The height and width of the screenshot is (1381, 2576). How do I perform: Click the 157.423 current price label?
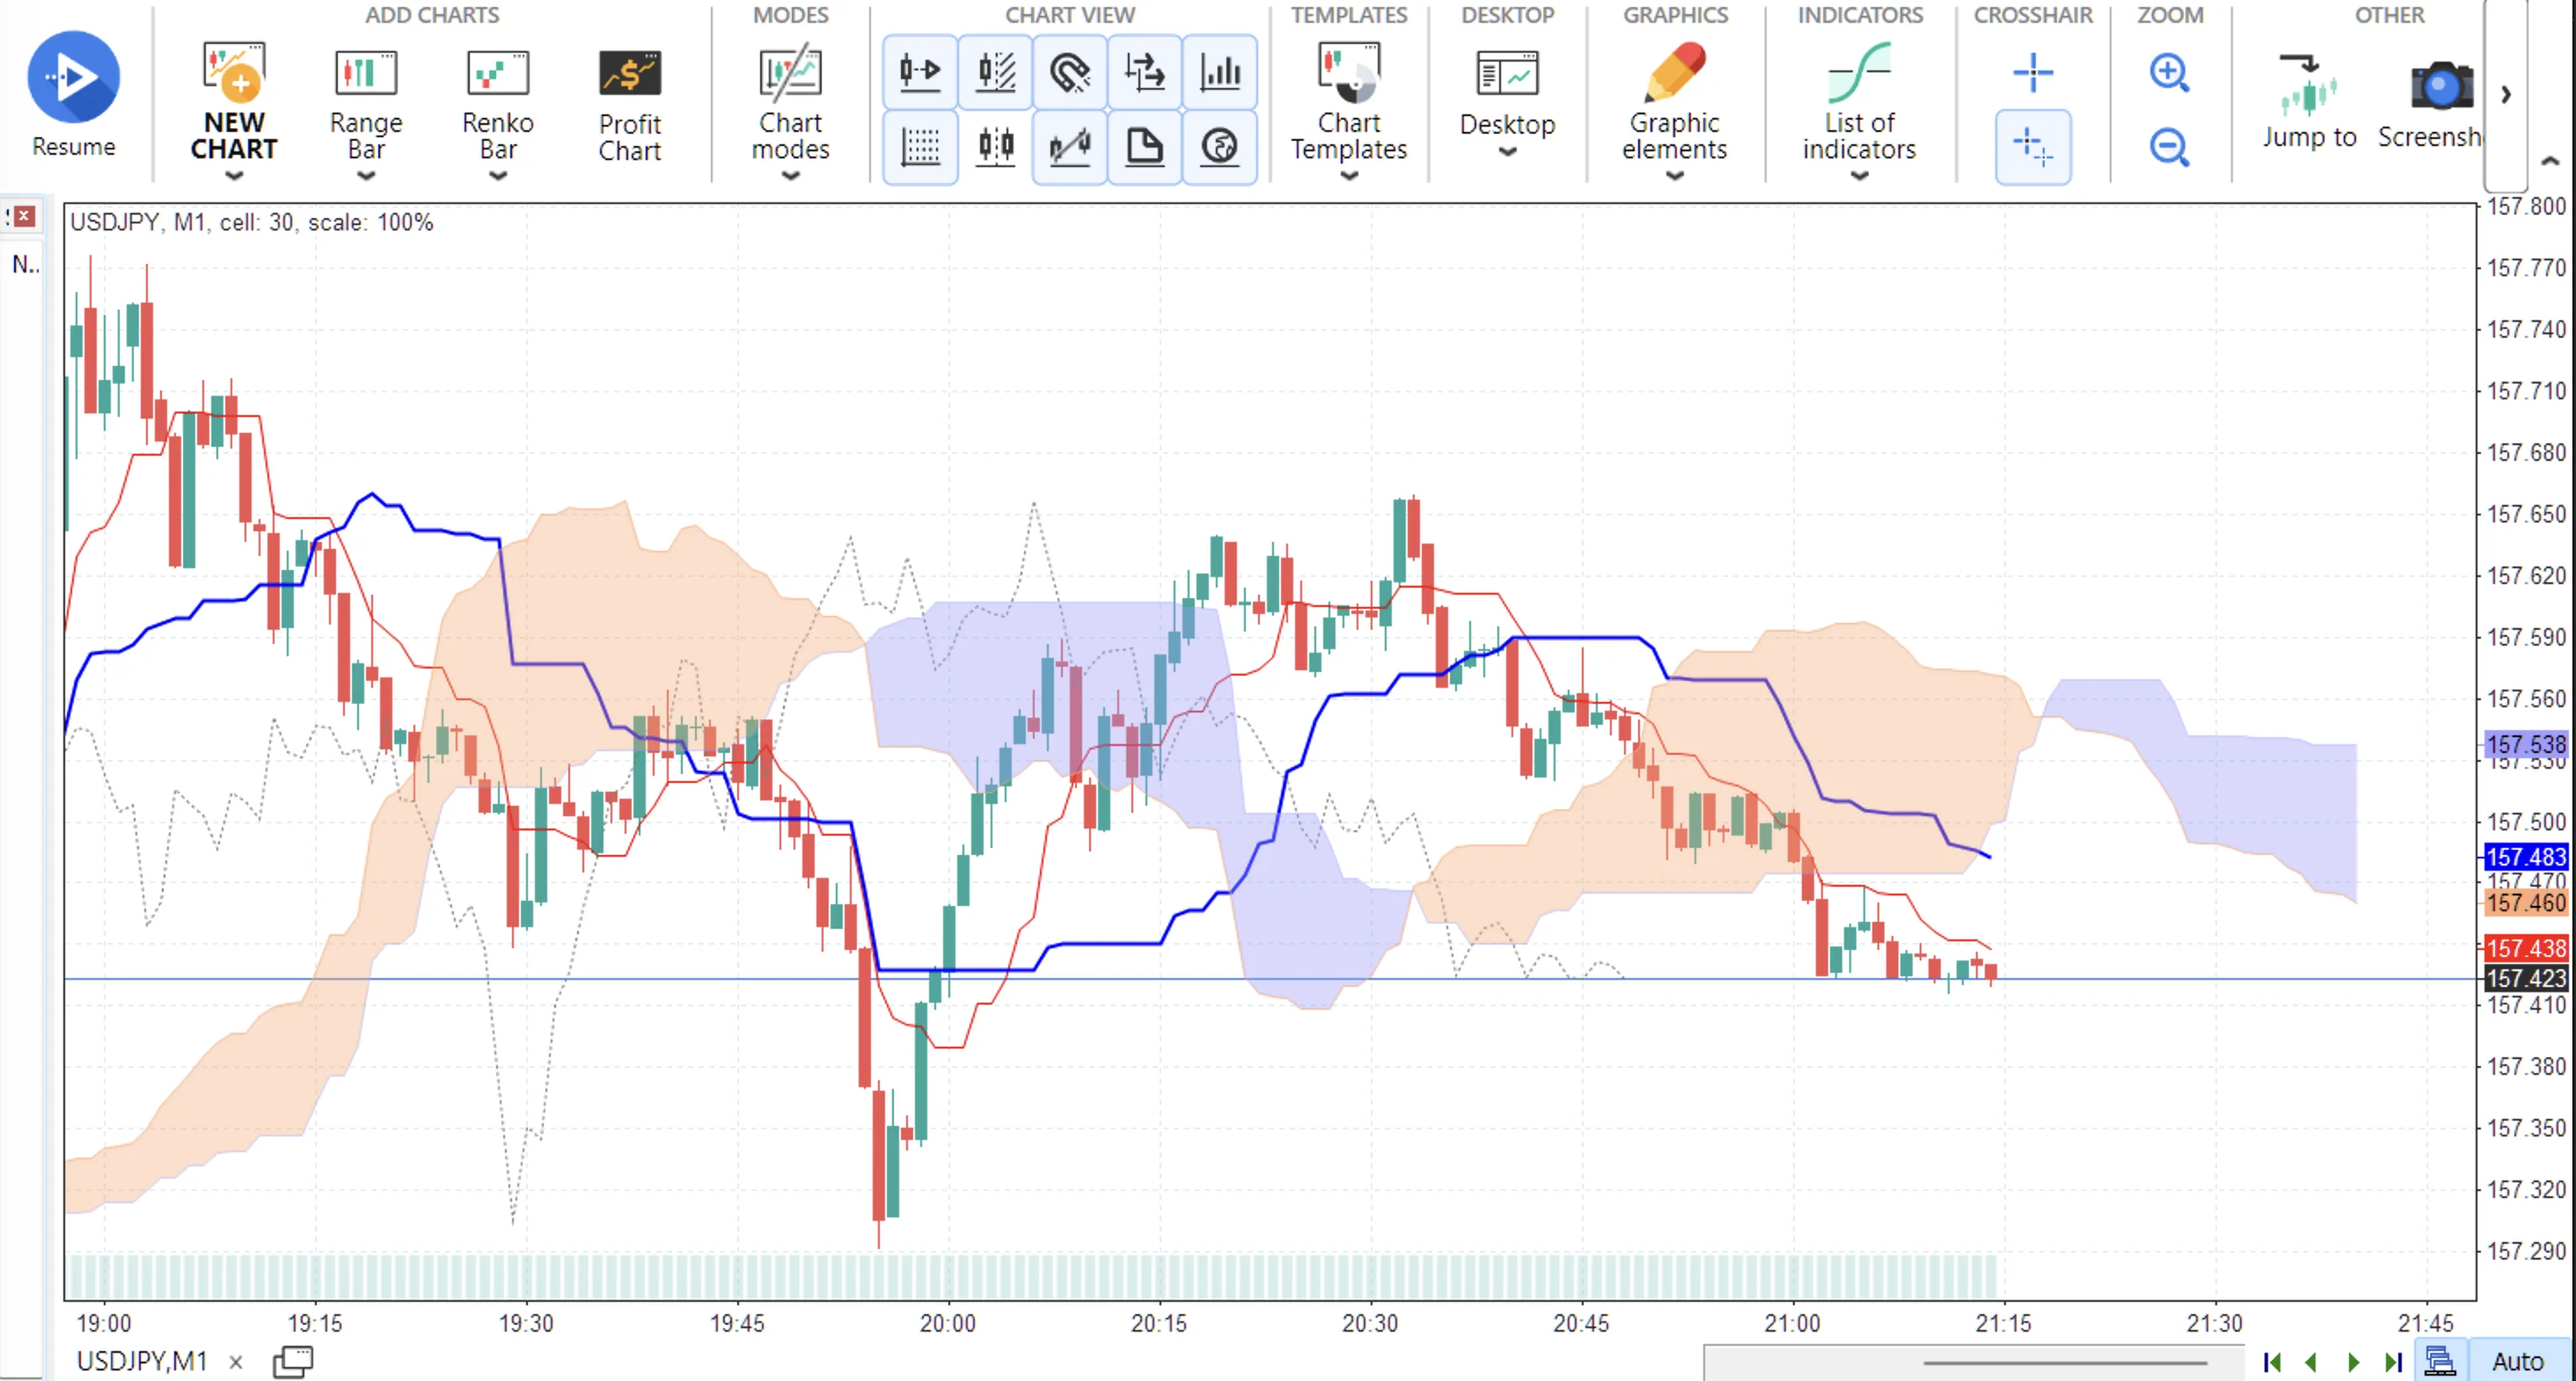click(x=2525, y=978)
